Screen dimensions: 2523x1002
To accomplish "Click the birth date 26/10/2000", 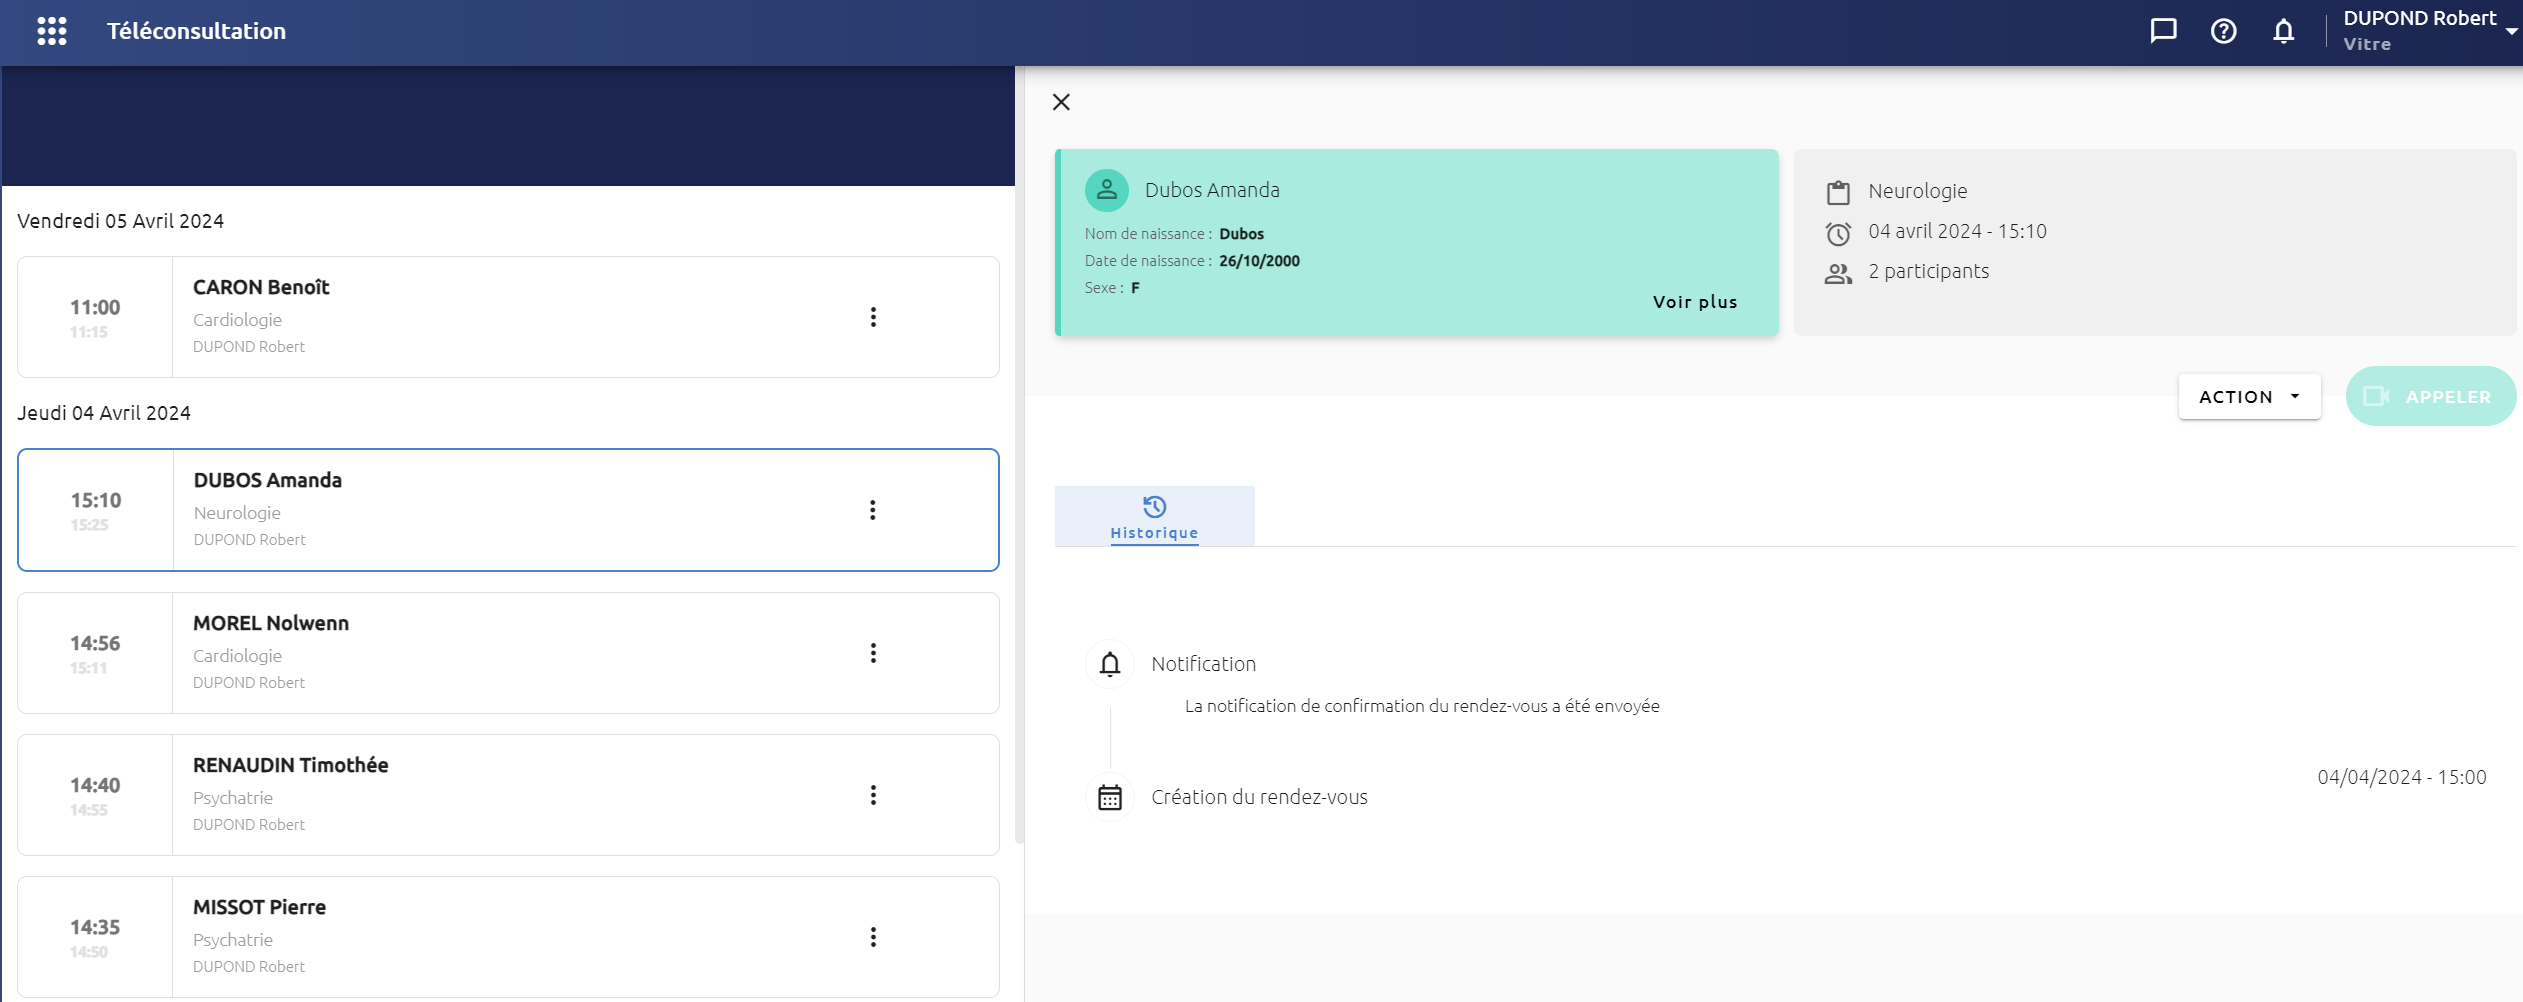I will (1259, 261).
